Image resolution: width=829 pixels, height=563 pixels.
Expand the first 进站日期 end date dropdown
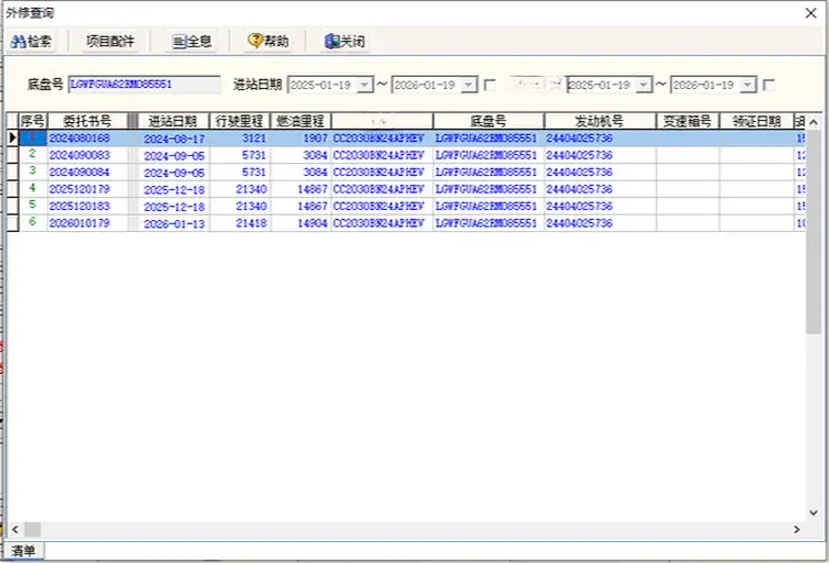(468, 85)
